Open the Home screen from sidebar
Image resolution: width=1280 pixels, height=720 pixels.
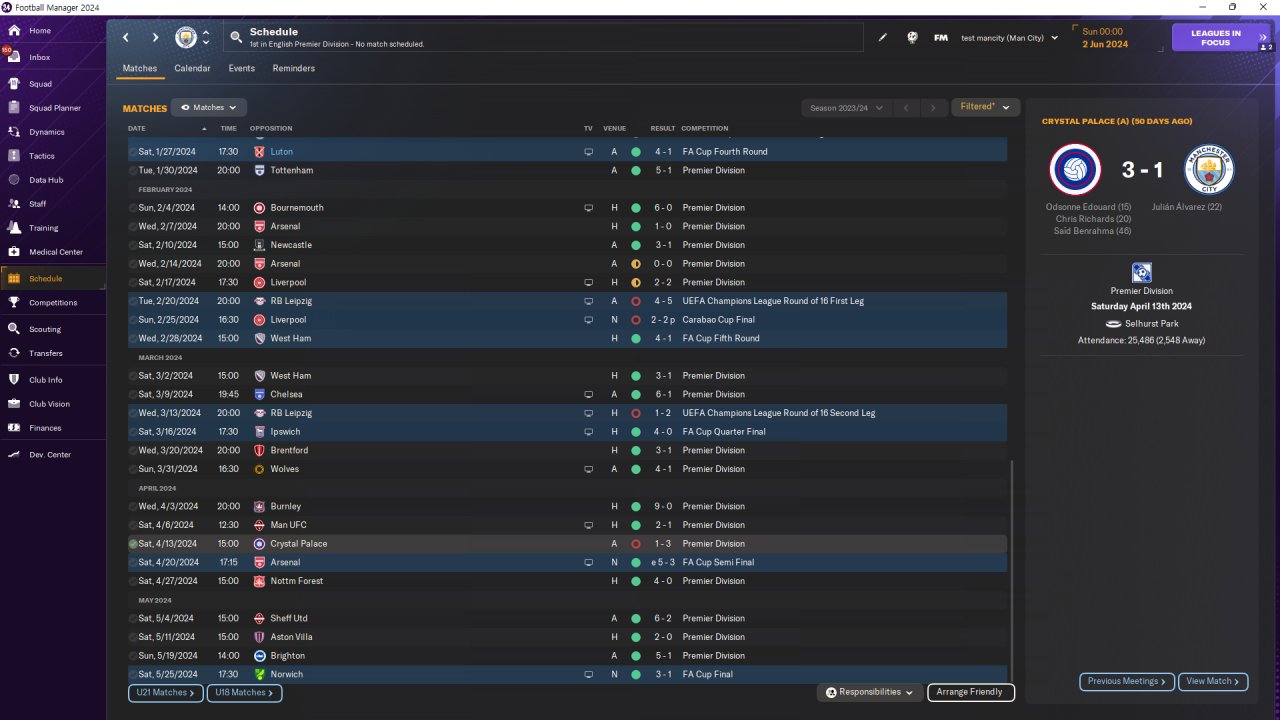pos(40,31)
